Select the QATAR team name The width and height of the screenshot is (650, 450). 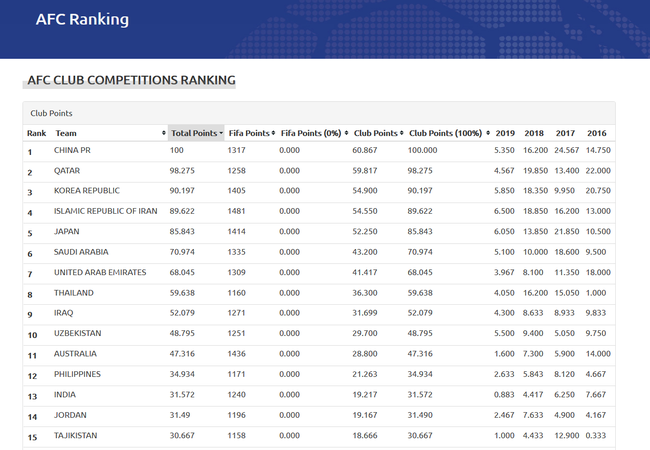pyautogui.click(x=67, y=171)
